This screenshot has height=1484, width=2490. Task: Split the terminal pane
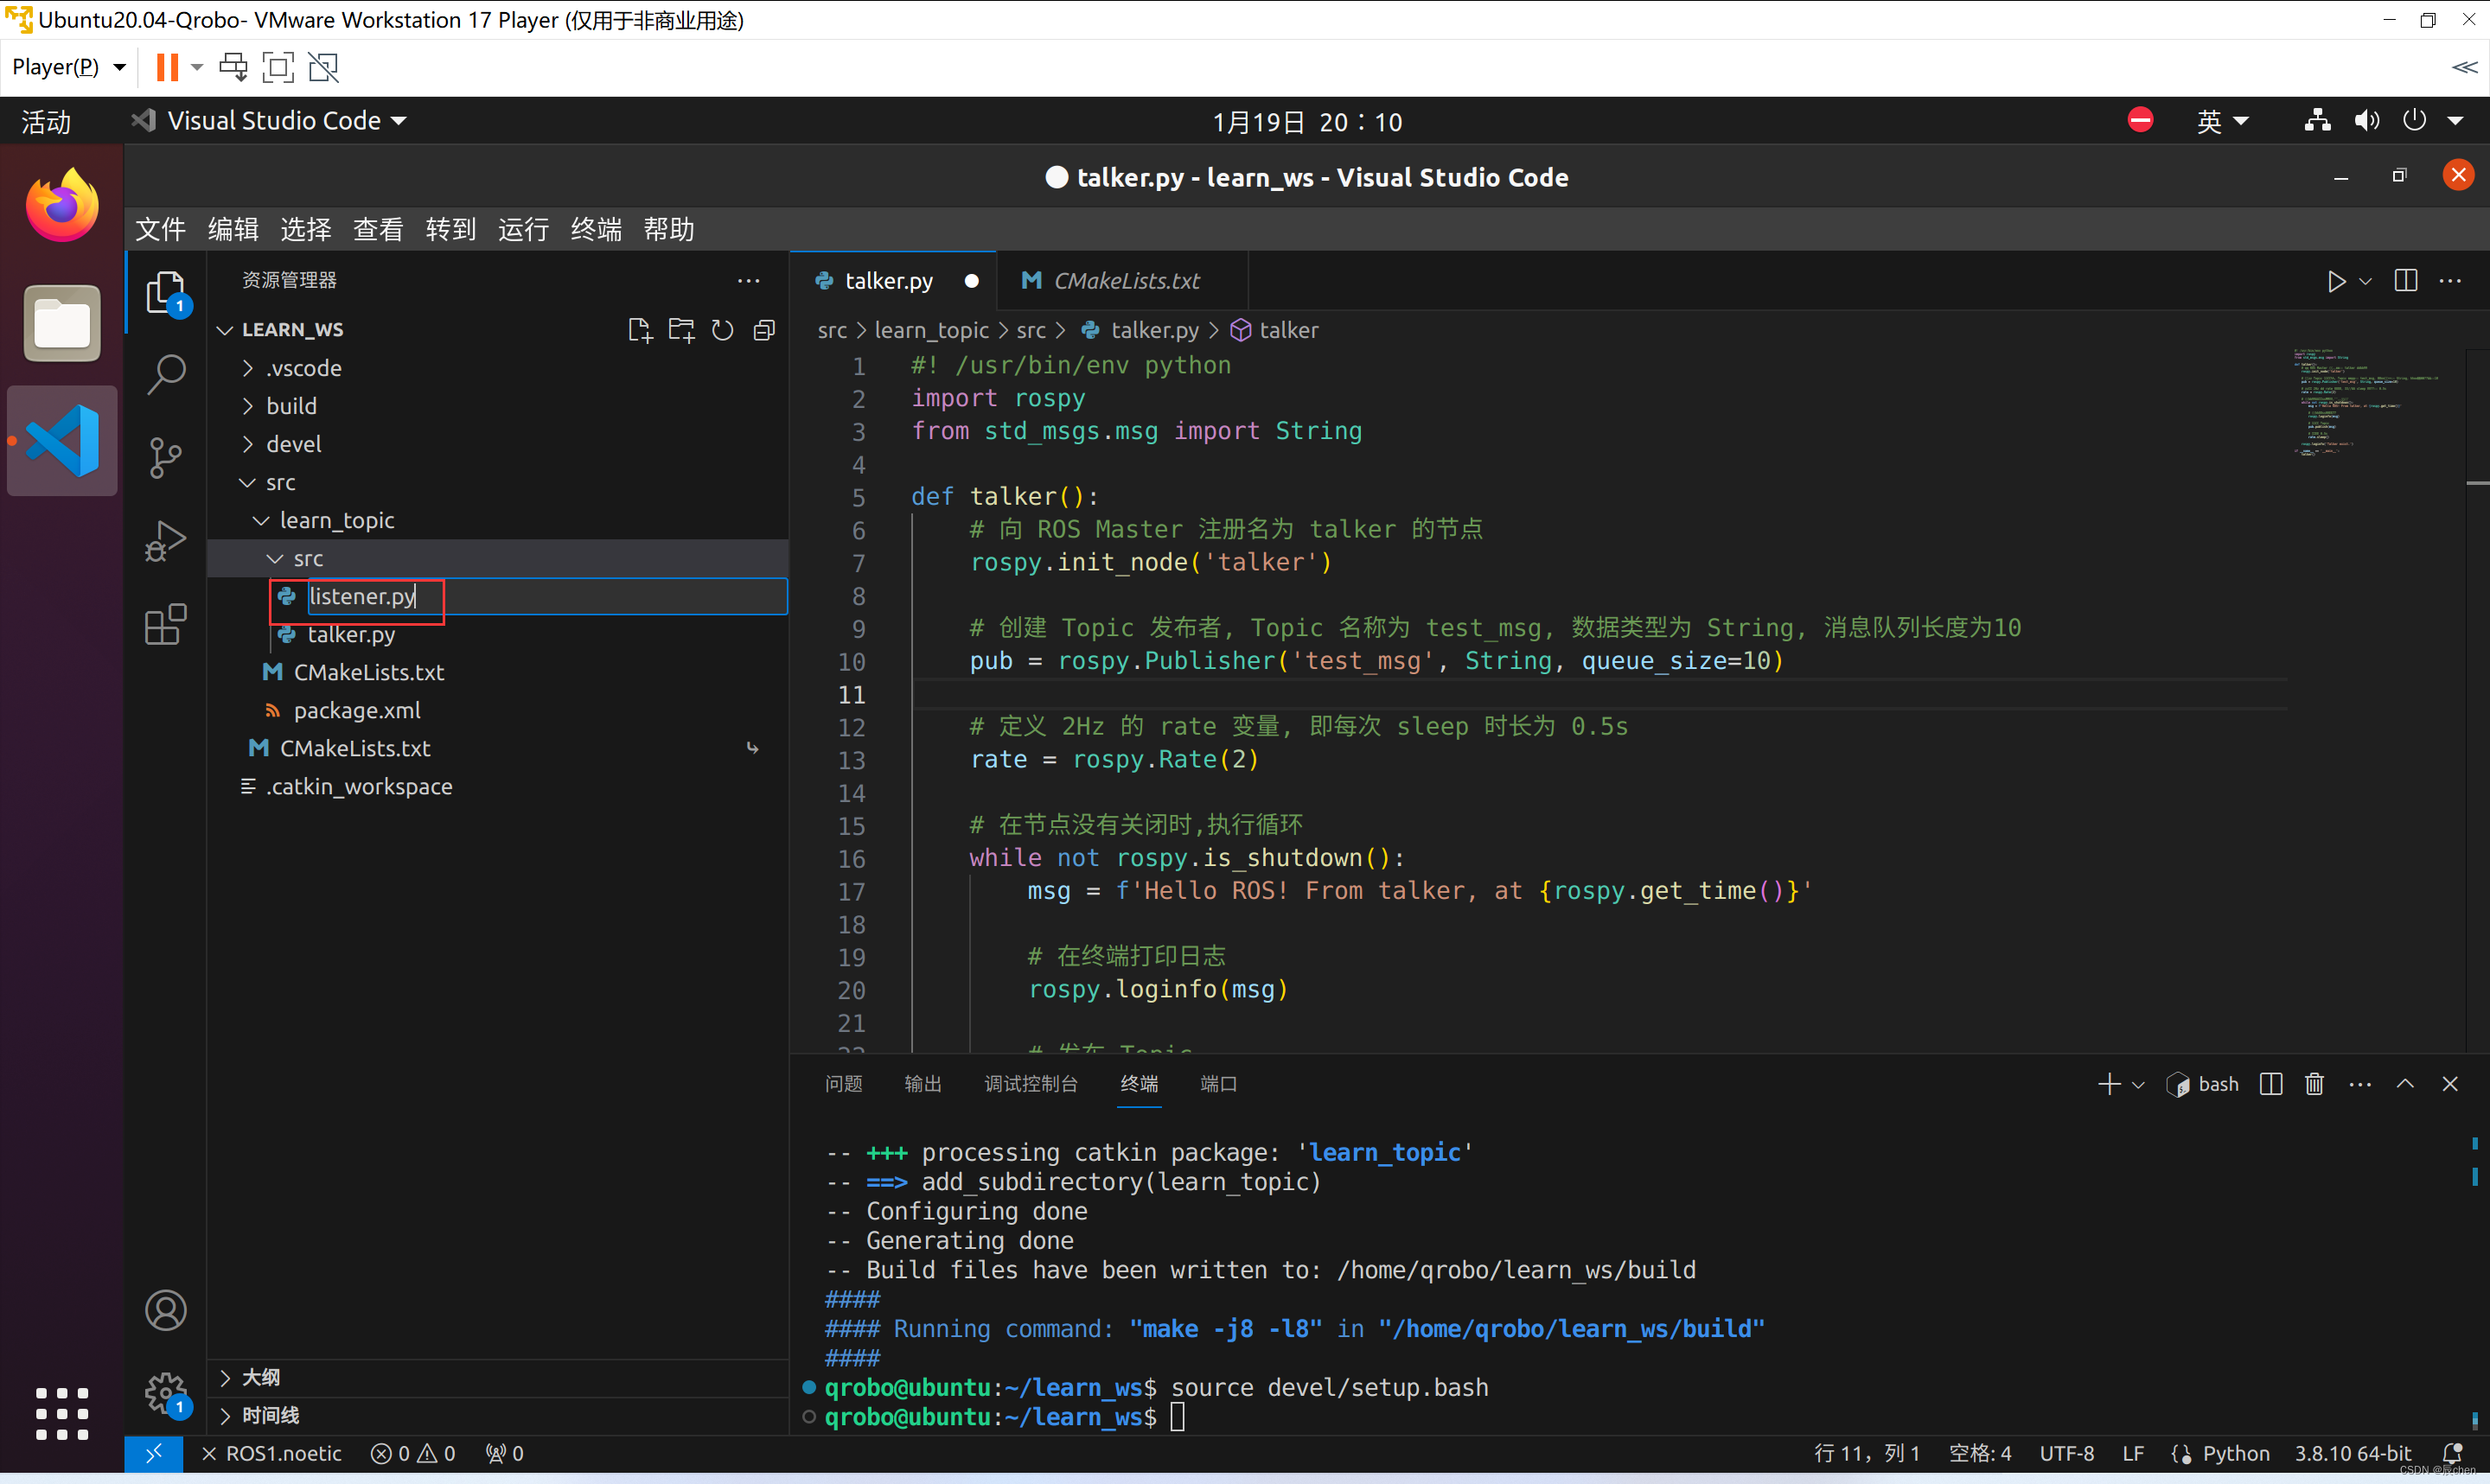(2271, 1084)
